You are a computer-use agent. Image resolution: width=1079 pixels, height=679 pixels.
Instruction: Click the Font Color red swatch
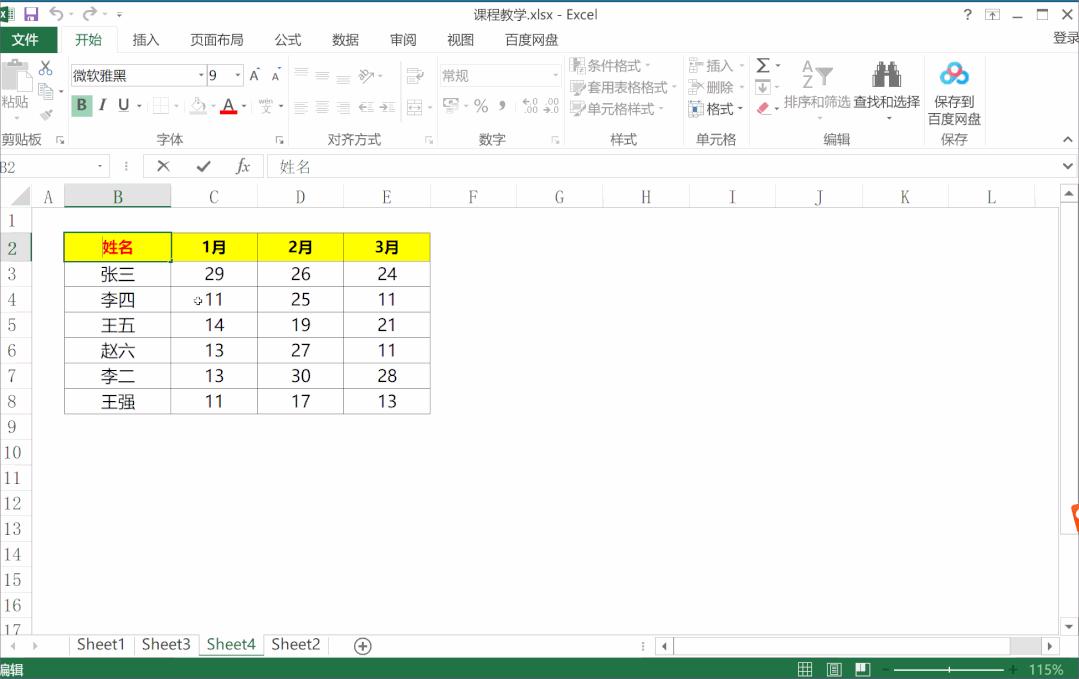click(x=228, y=112)
